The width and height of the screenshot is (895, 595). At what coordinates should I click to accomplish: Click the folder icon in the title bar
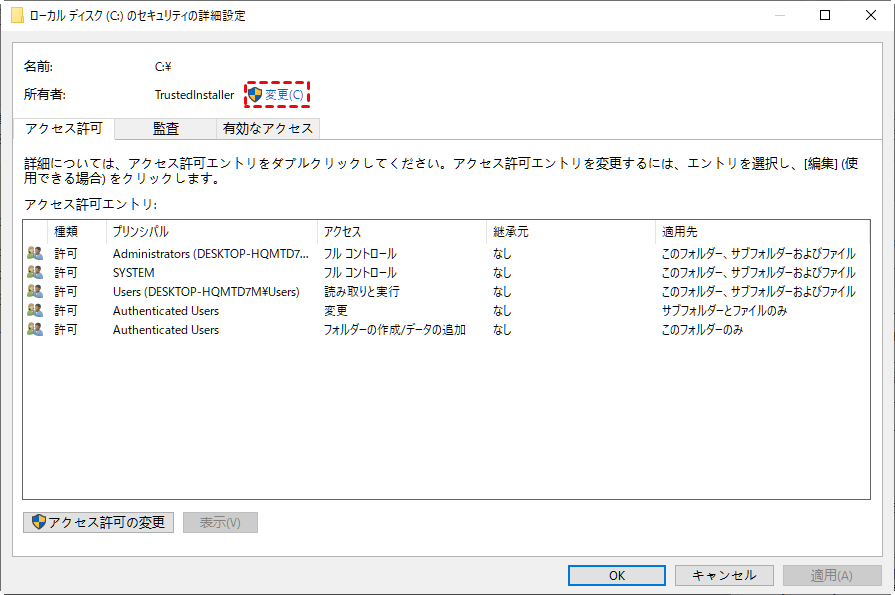tap(17, 15)
